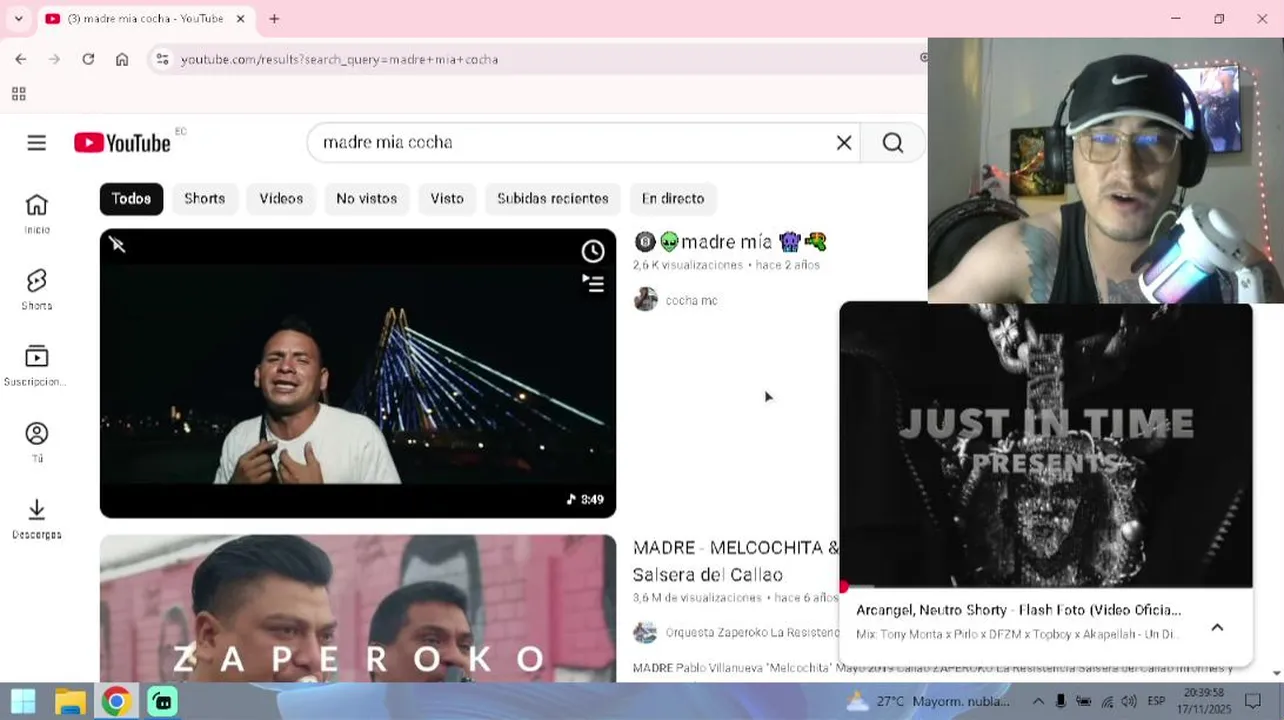
Task: Reload the page with the refresh icon
Action: pyautogui.click(x=88, y=59)
